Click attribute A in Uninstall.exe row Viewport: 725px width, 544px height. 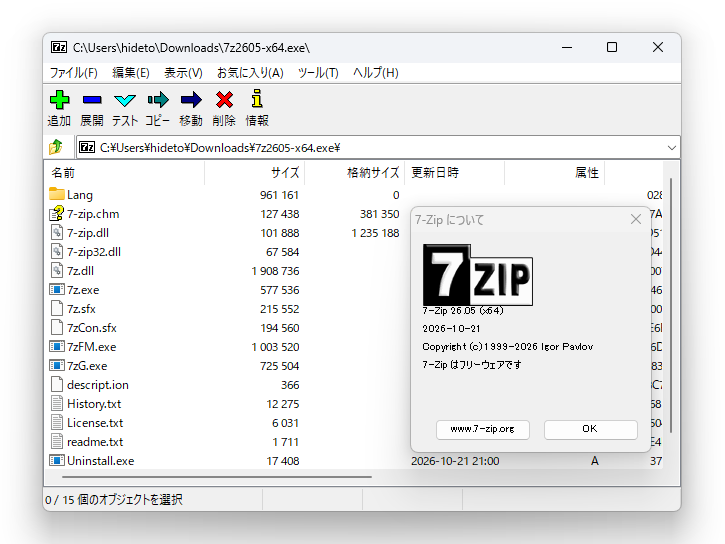point(595,461)
